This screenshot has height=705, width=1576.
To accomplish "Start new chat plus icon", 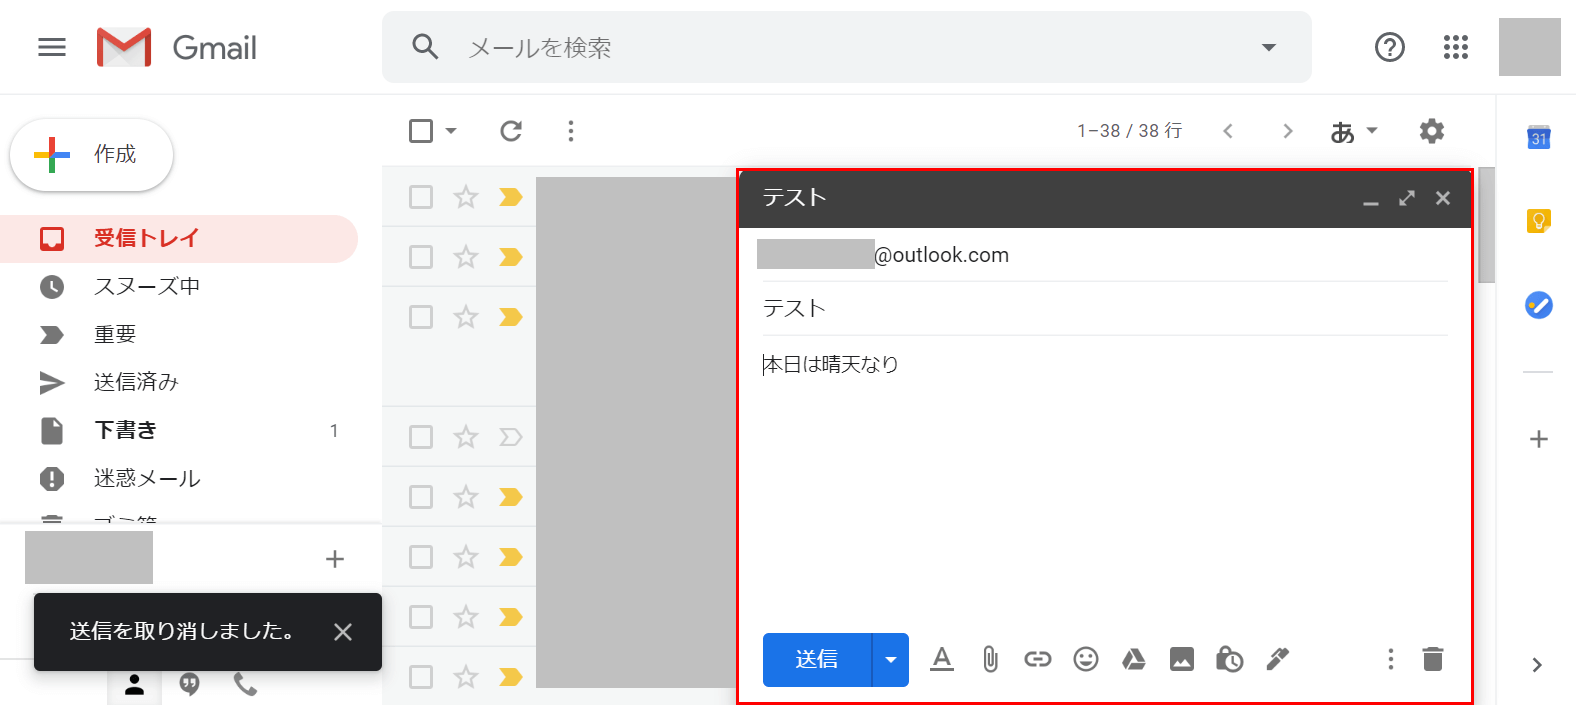I will coord(335,559).
